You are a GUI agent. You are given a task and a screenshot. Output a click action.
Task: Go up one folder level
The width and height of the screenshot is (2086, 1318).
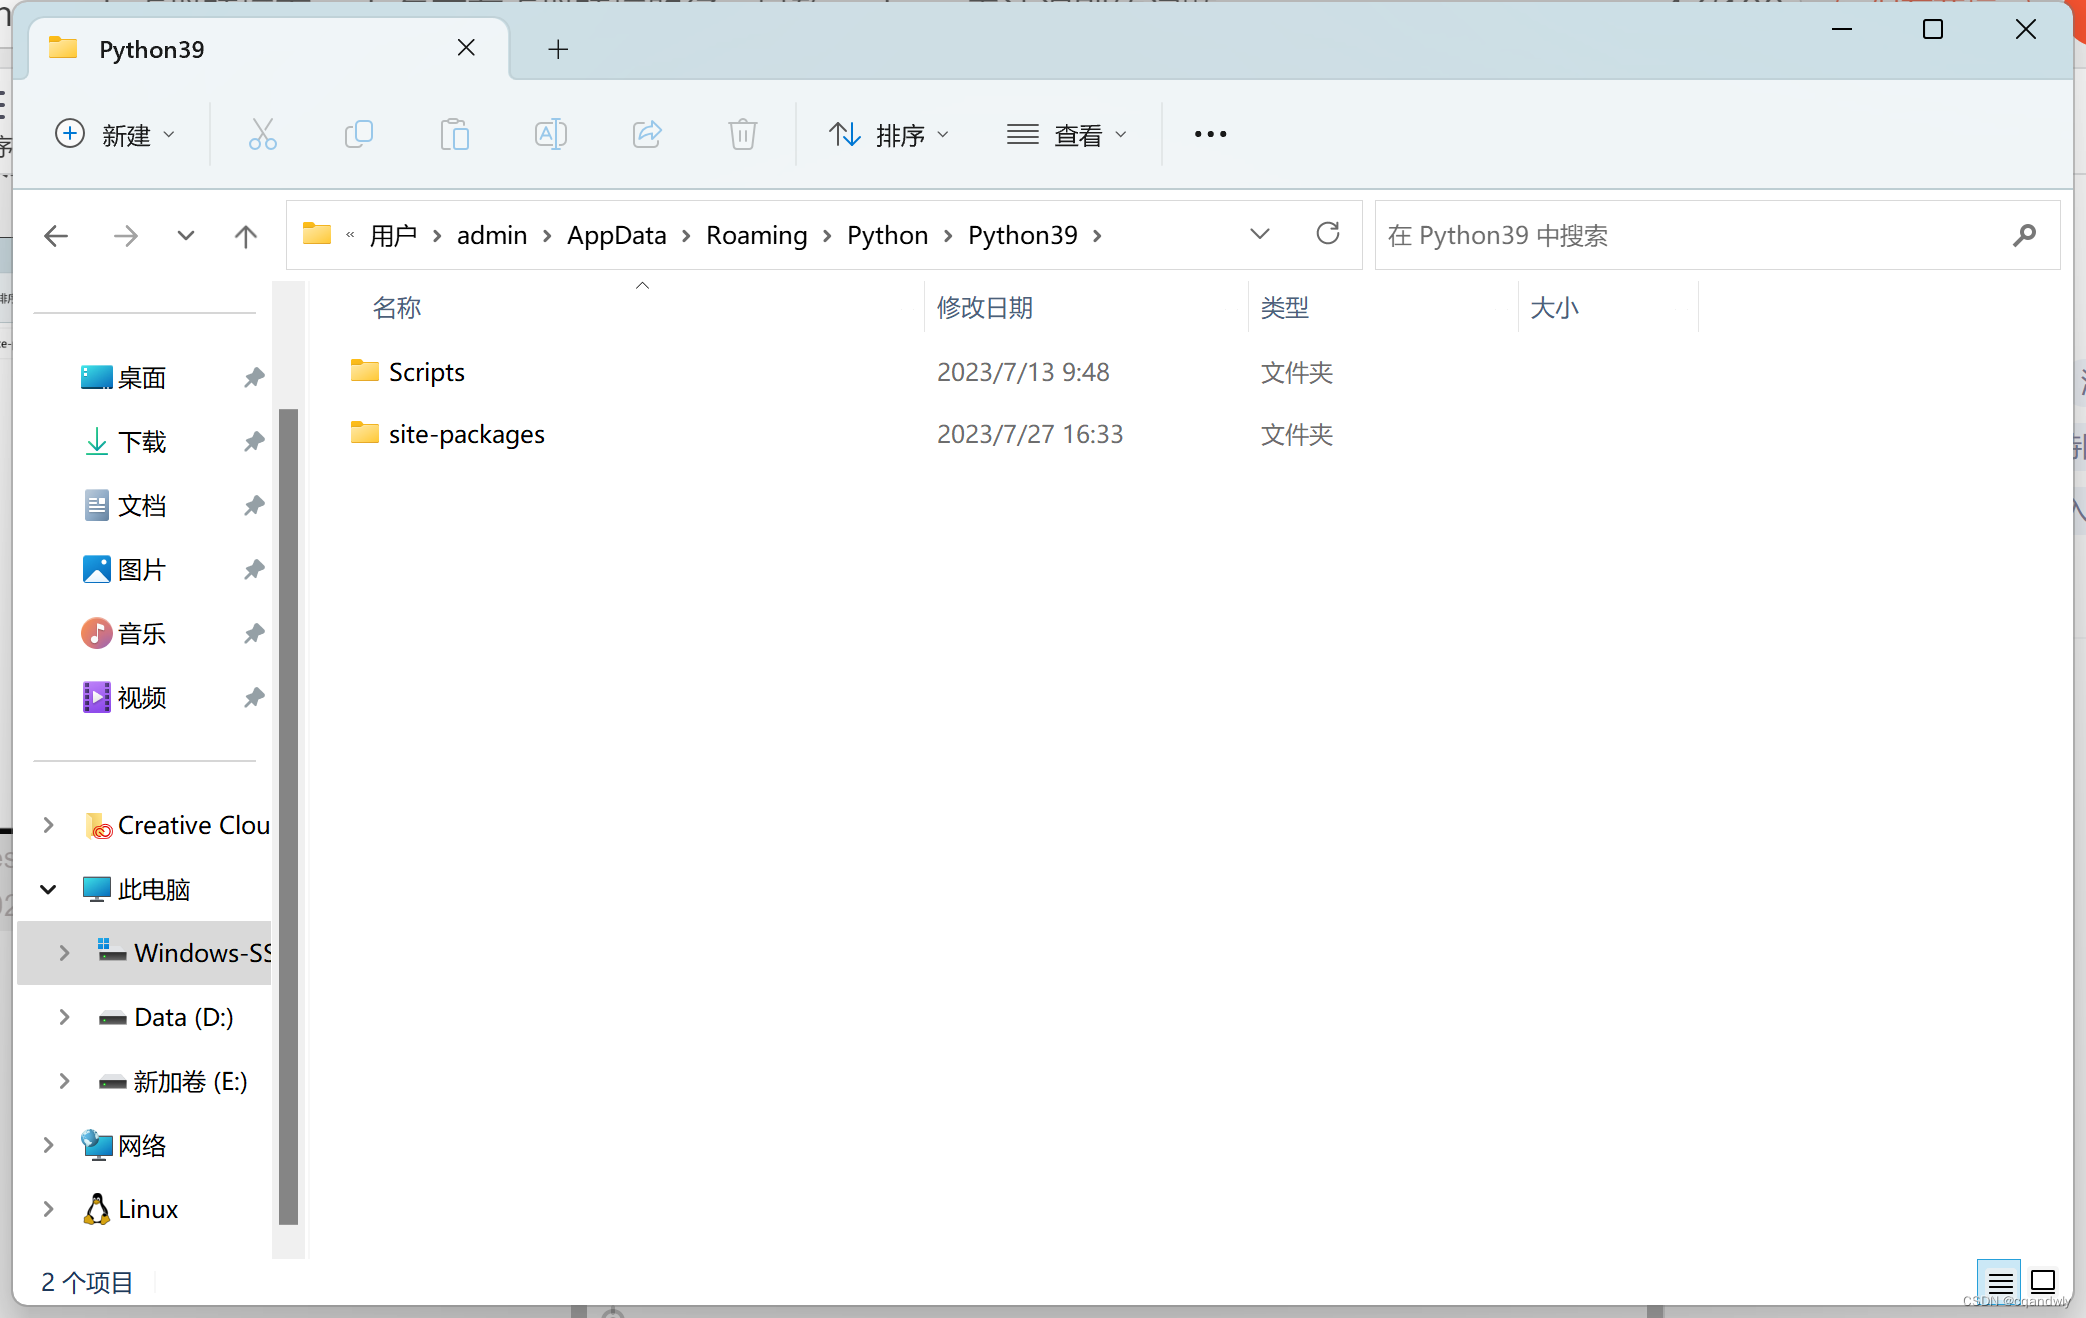point(245,236)
